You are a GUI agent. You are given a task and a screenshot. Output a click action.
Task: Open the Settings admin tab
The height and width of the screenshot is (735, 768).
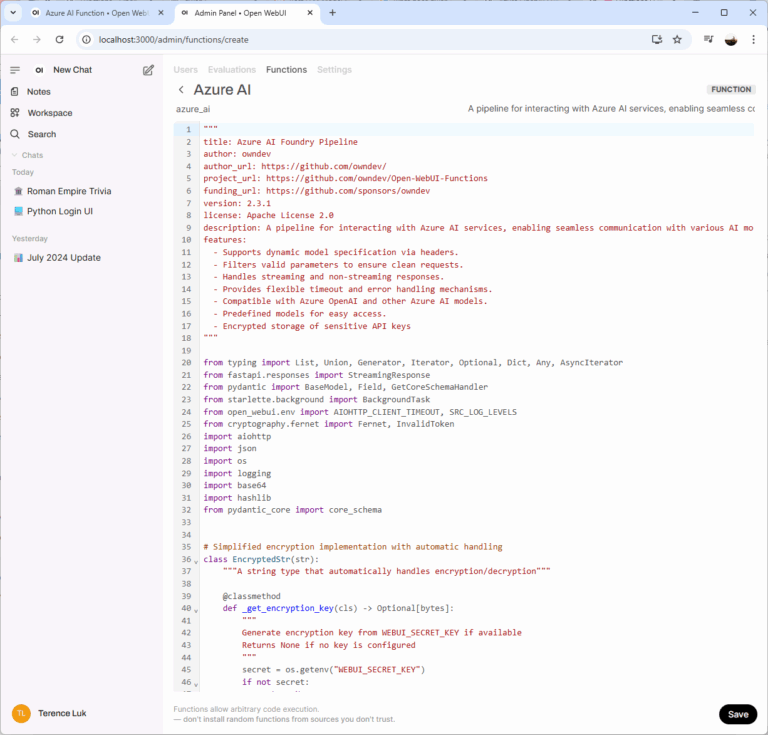point(334,70)
